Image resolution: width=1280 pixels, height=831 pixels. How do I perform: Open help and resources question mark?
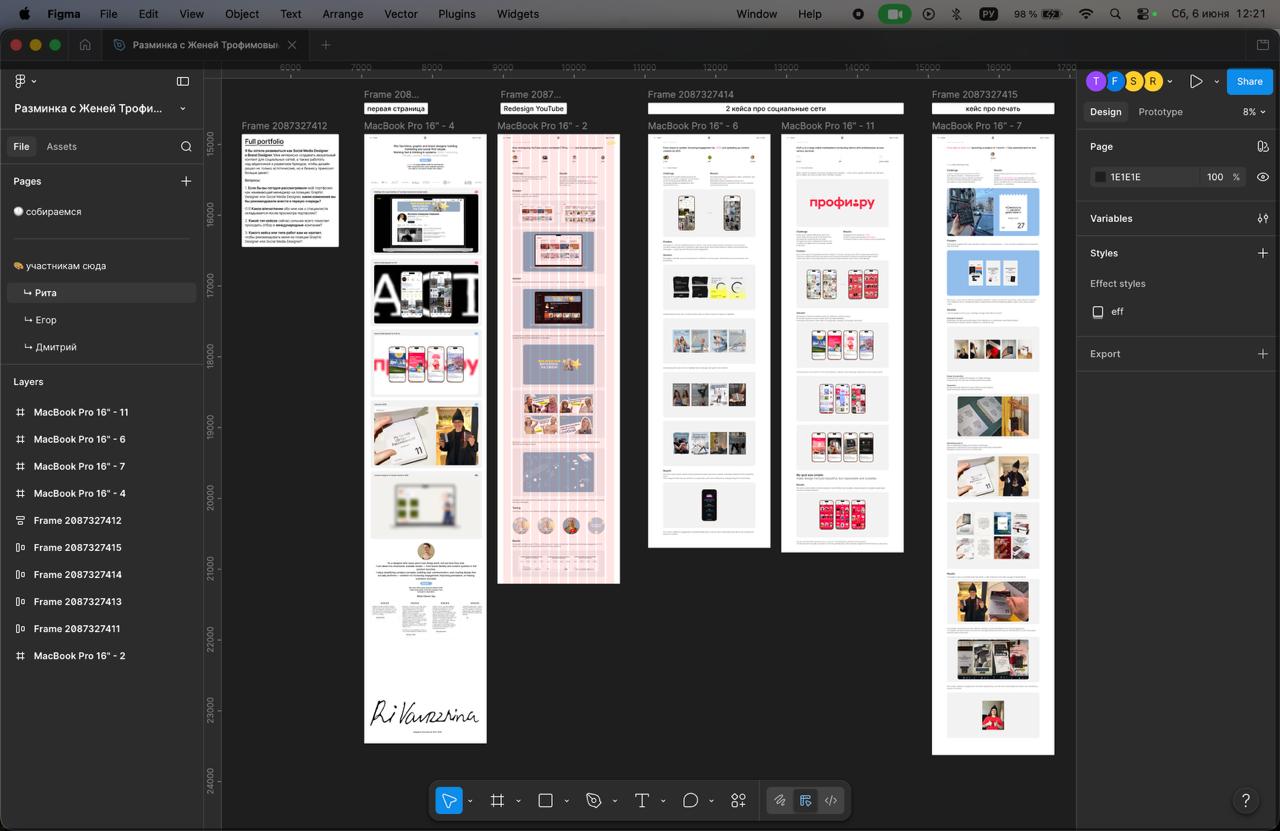[x=1245, y=800]
